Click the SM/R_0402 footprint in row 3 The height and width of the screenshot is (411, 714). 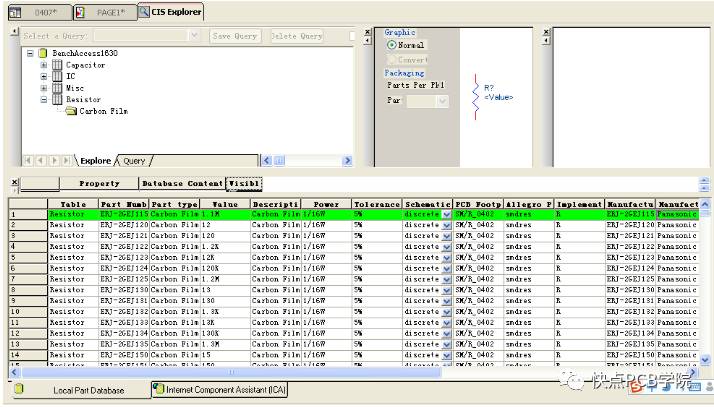click(x=478, y=236)
